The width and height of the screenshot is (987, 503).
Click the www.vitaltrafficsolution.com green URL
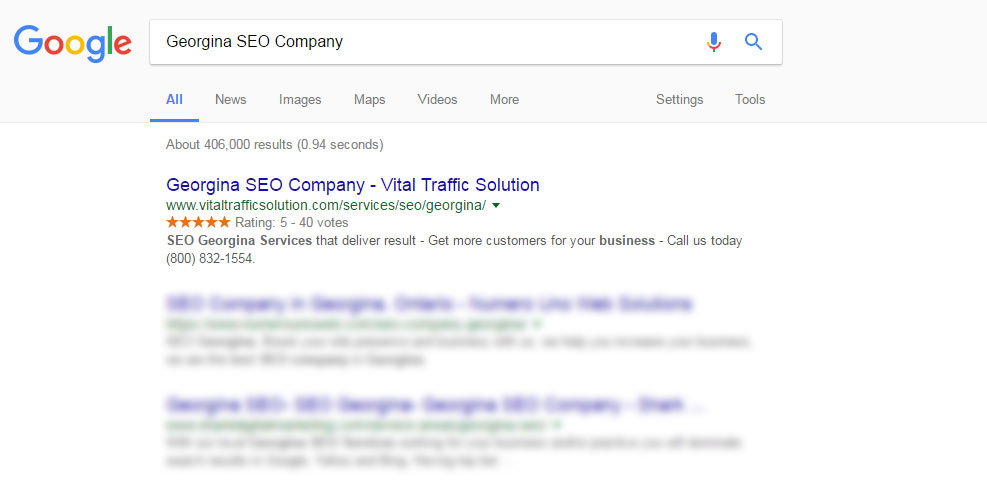point(326,205)
